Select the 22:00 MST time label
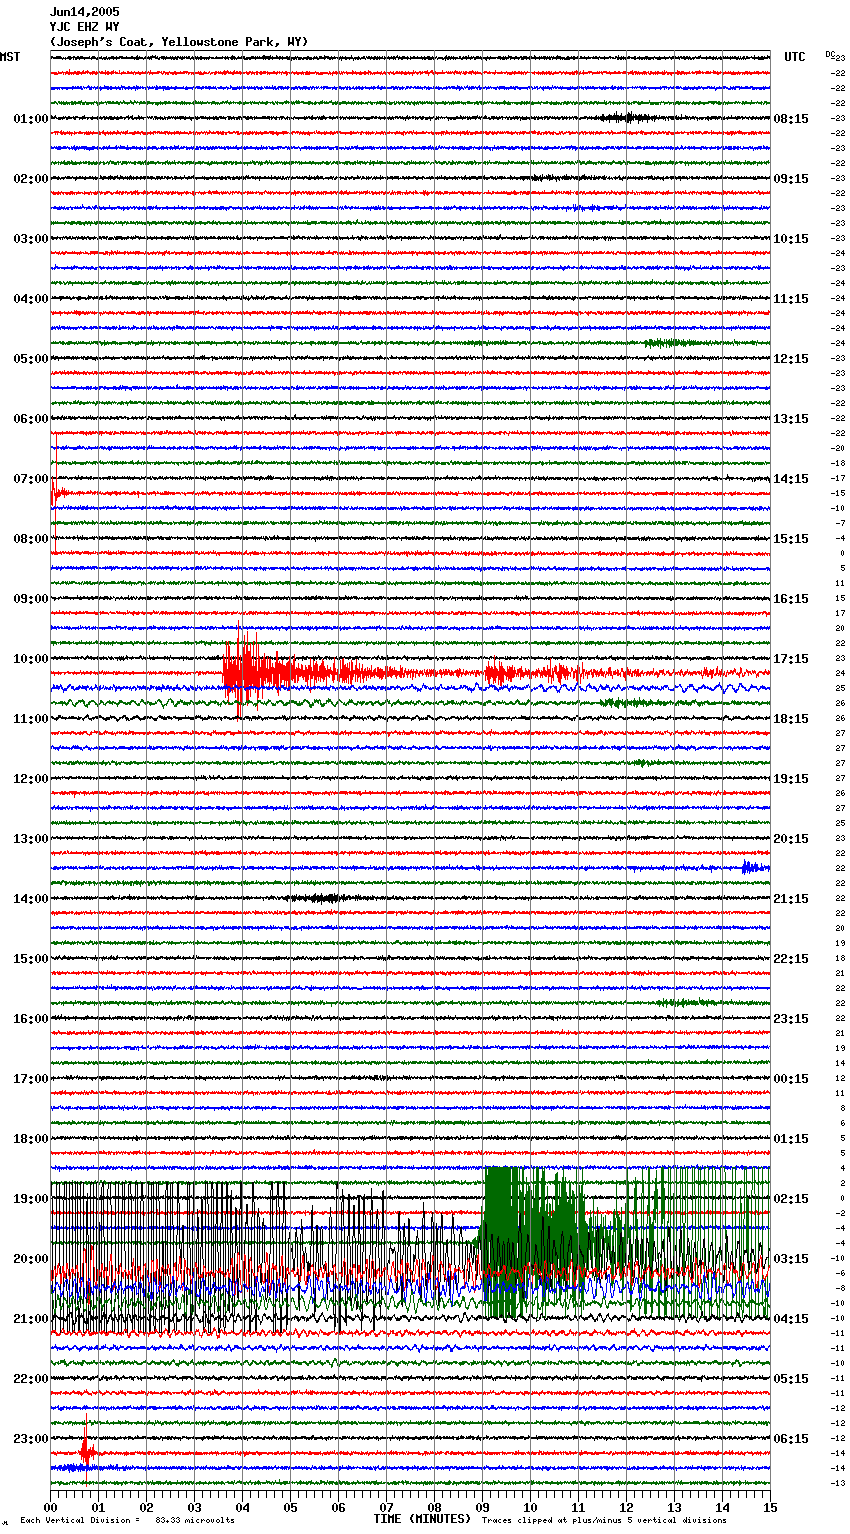The image size is (850, 1534). 31,1379
